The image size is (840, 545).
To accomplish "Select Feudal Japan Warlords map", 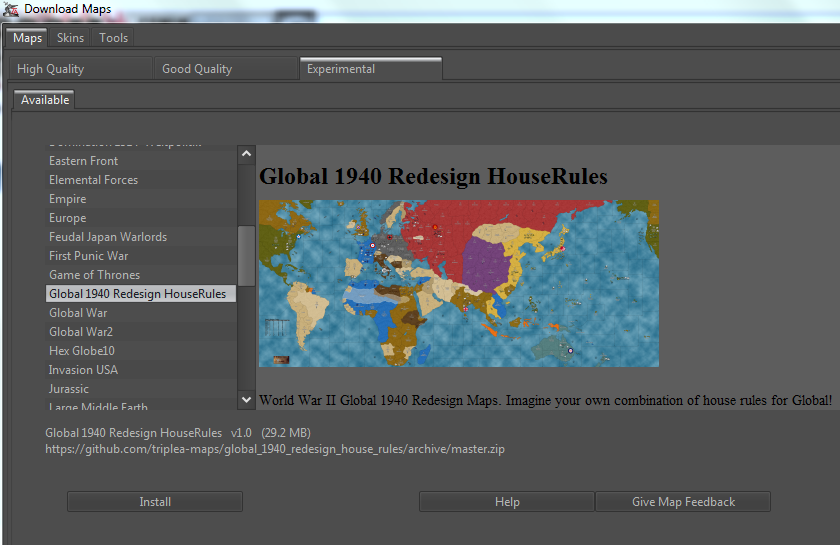I will 140,237.
